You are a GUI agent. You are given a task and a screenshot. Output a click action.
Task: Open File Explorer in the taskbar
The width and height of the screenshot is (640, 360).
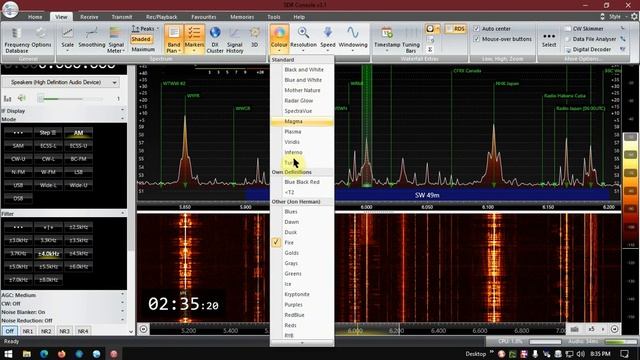27,354
